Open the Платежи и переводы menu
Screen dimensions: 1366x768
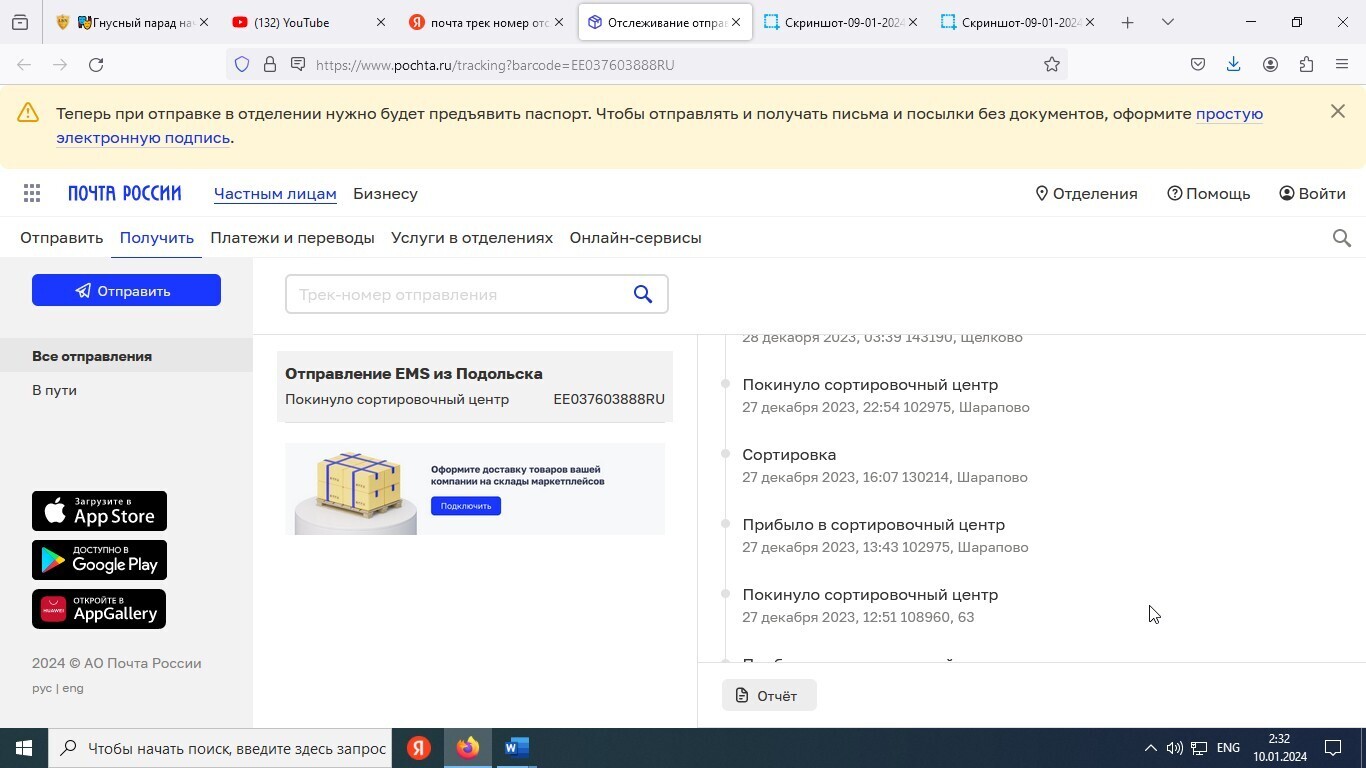click(x=292, y=238)
